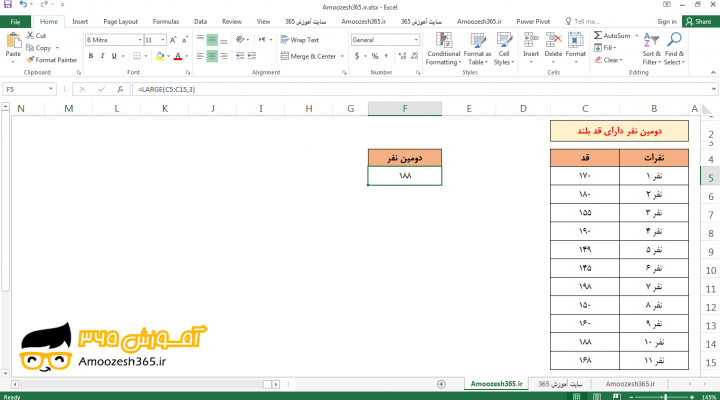Image resolution: width=720 pixels, height=400 pixels.
Task: Click Sign in
Action: (x=667, y=22)
